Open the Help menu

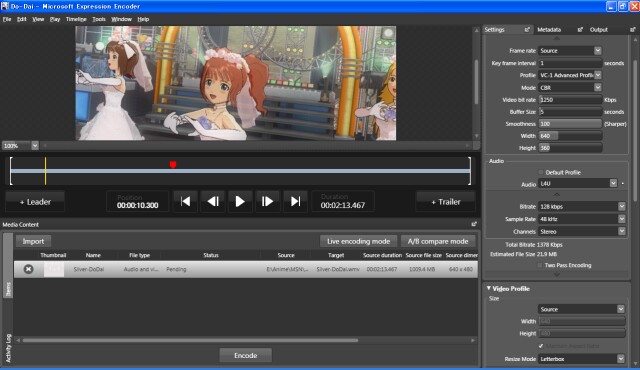click(143, 19)
